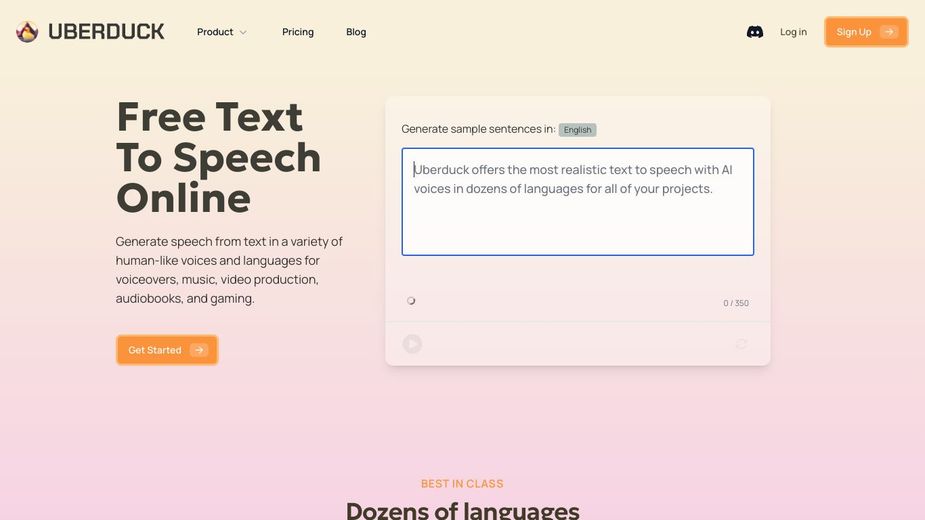Click the arrow icon inside Sign Up
Screen dimensions: 925x520
pos(889,32)
